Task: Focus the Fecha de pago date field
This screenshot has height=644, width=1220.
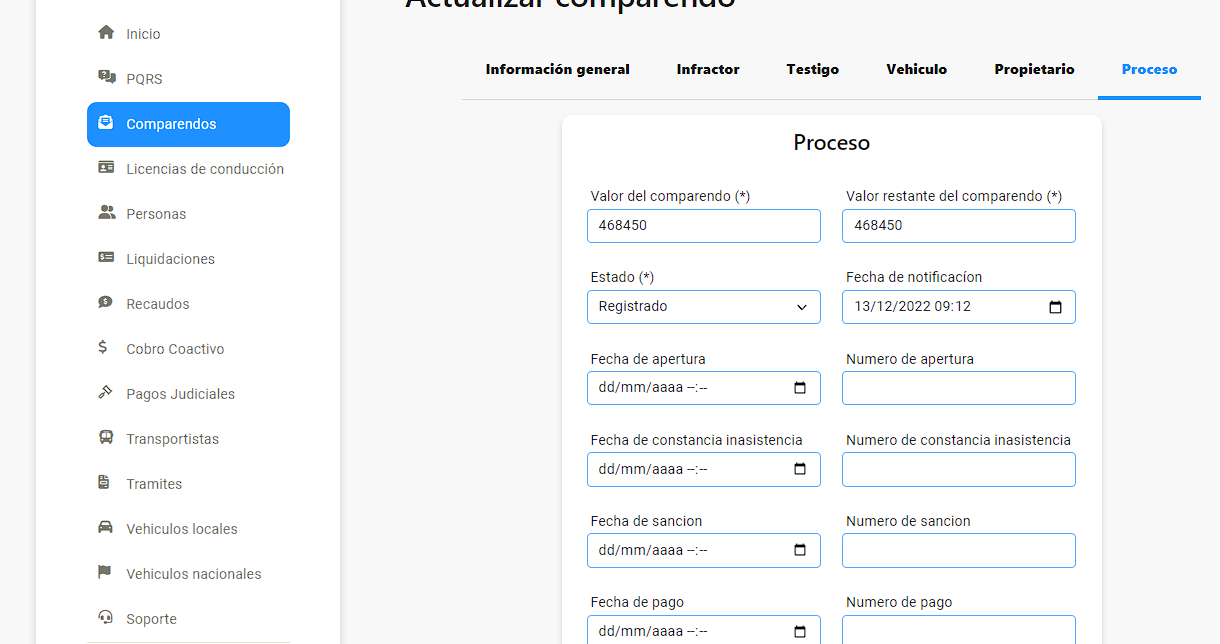Action: pyautogui.click(x=704, y=630)
